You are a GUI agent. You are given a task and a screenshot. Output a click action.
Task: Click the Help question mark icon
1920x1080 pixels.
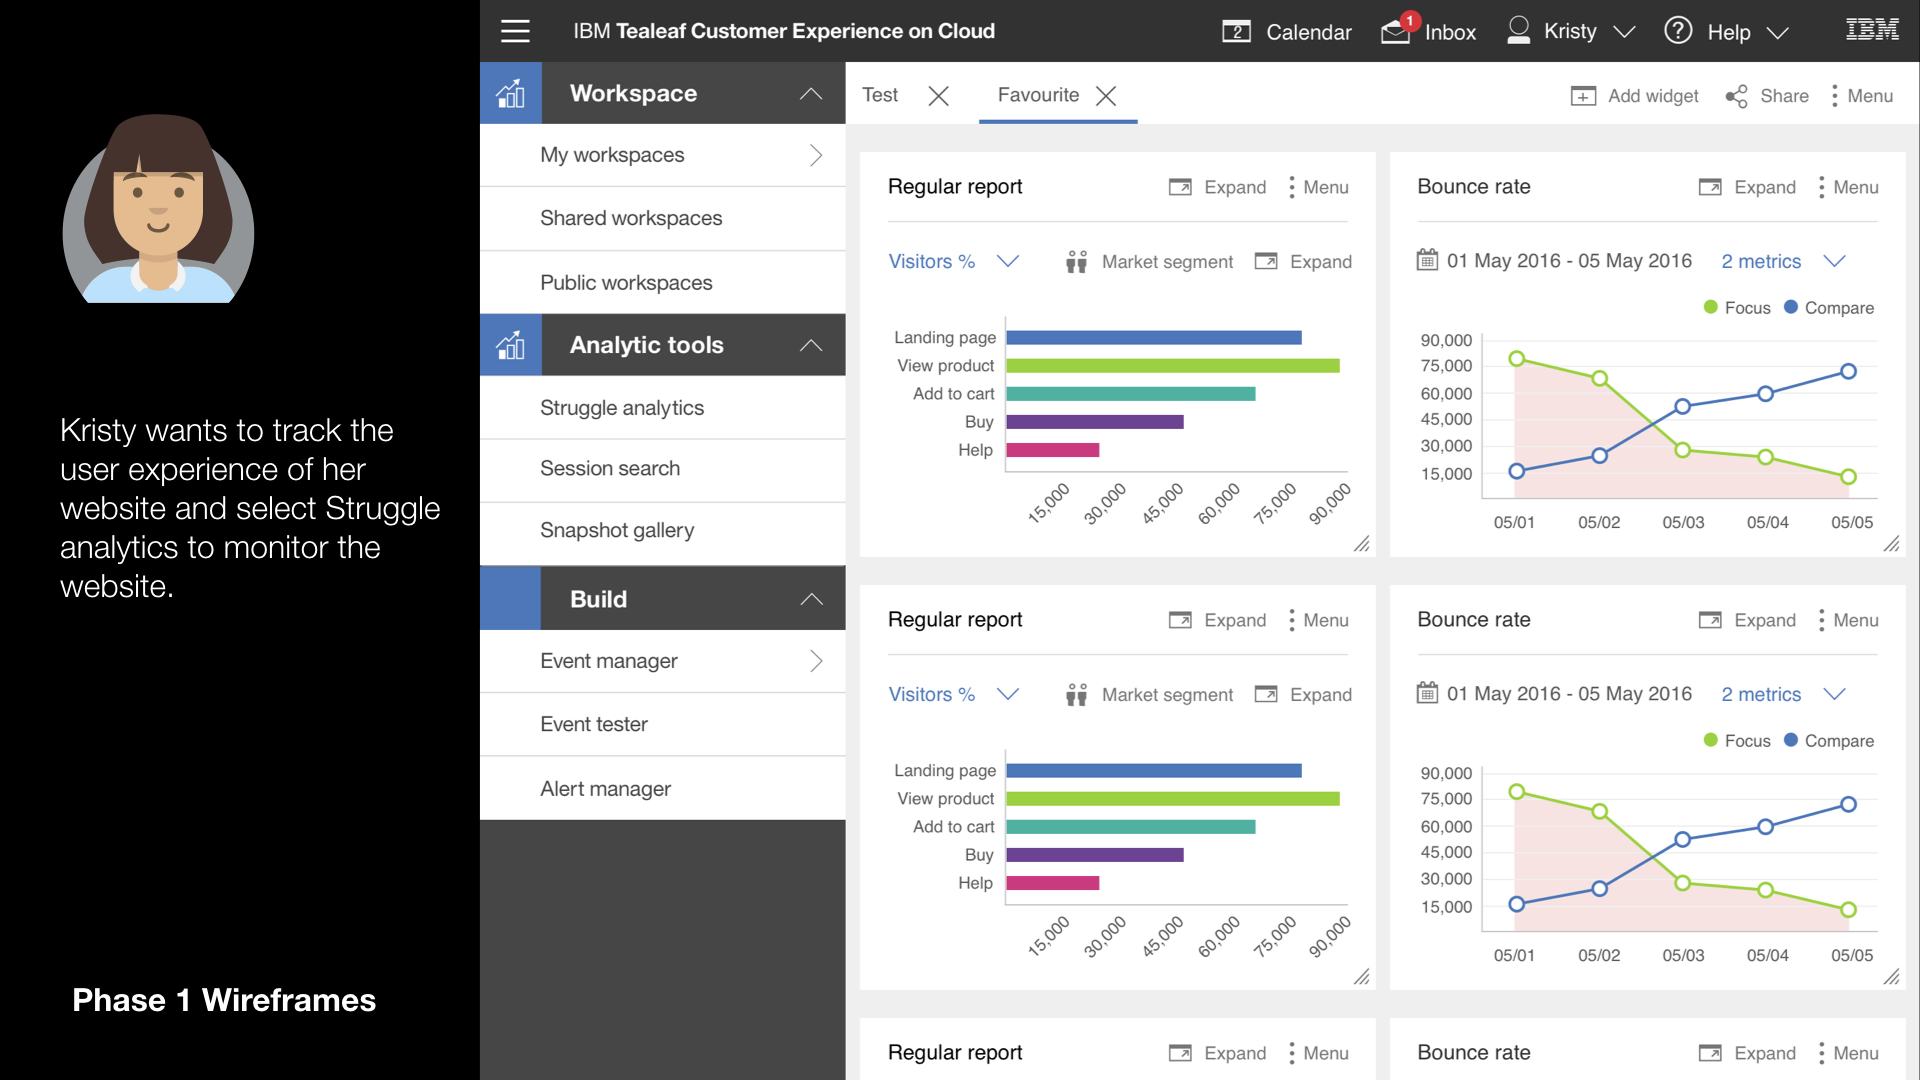pos(1678,31)
